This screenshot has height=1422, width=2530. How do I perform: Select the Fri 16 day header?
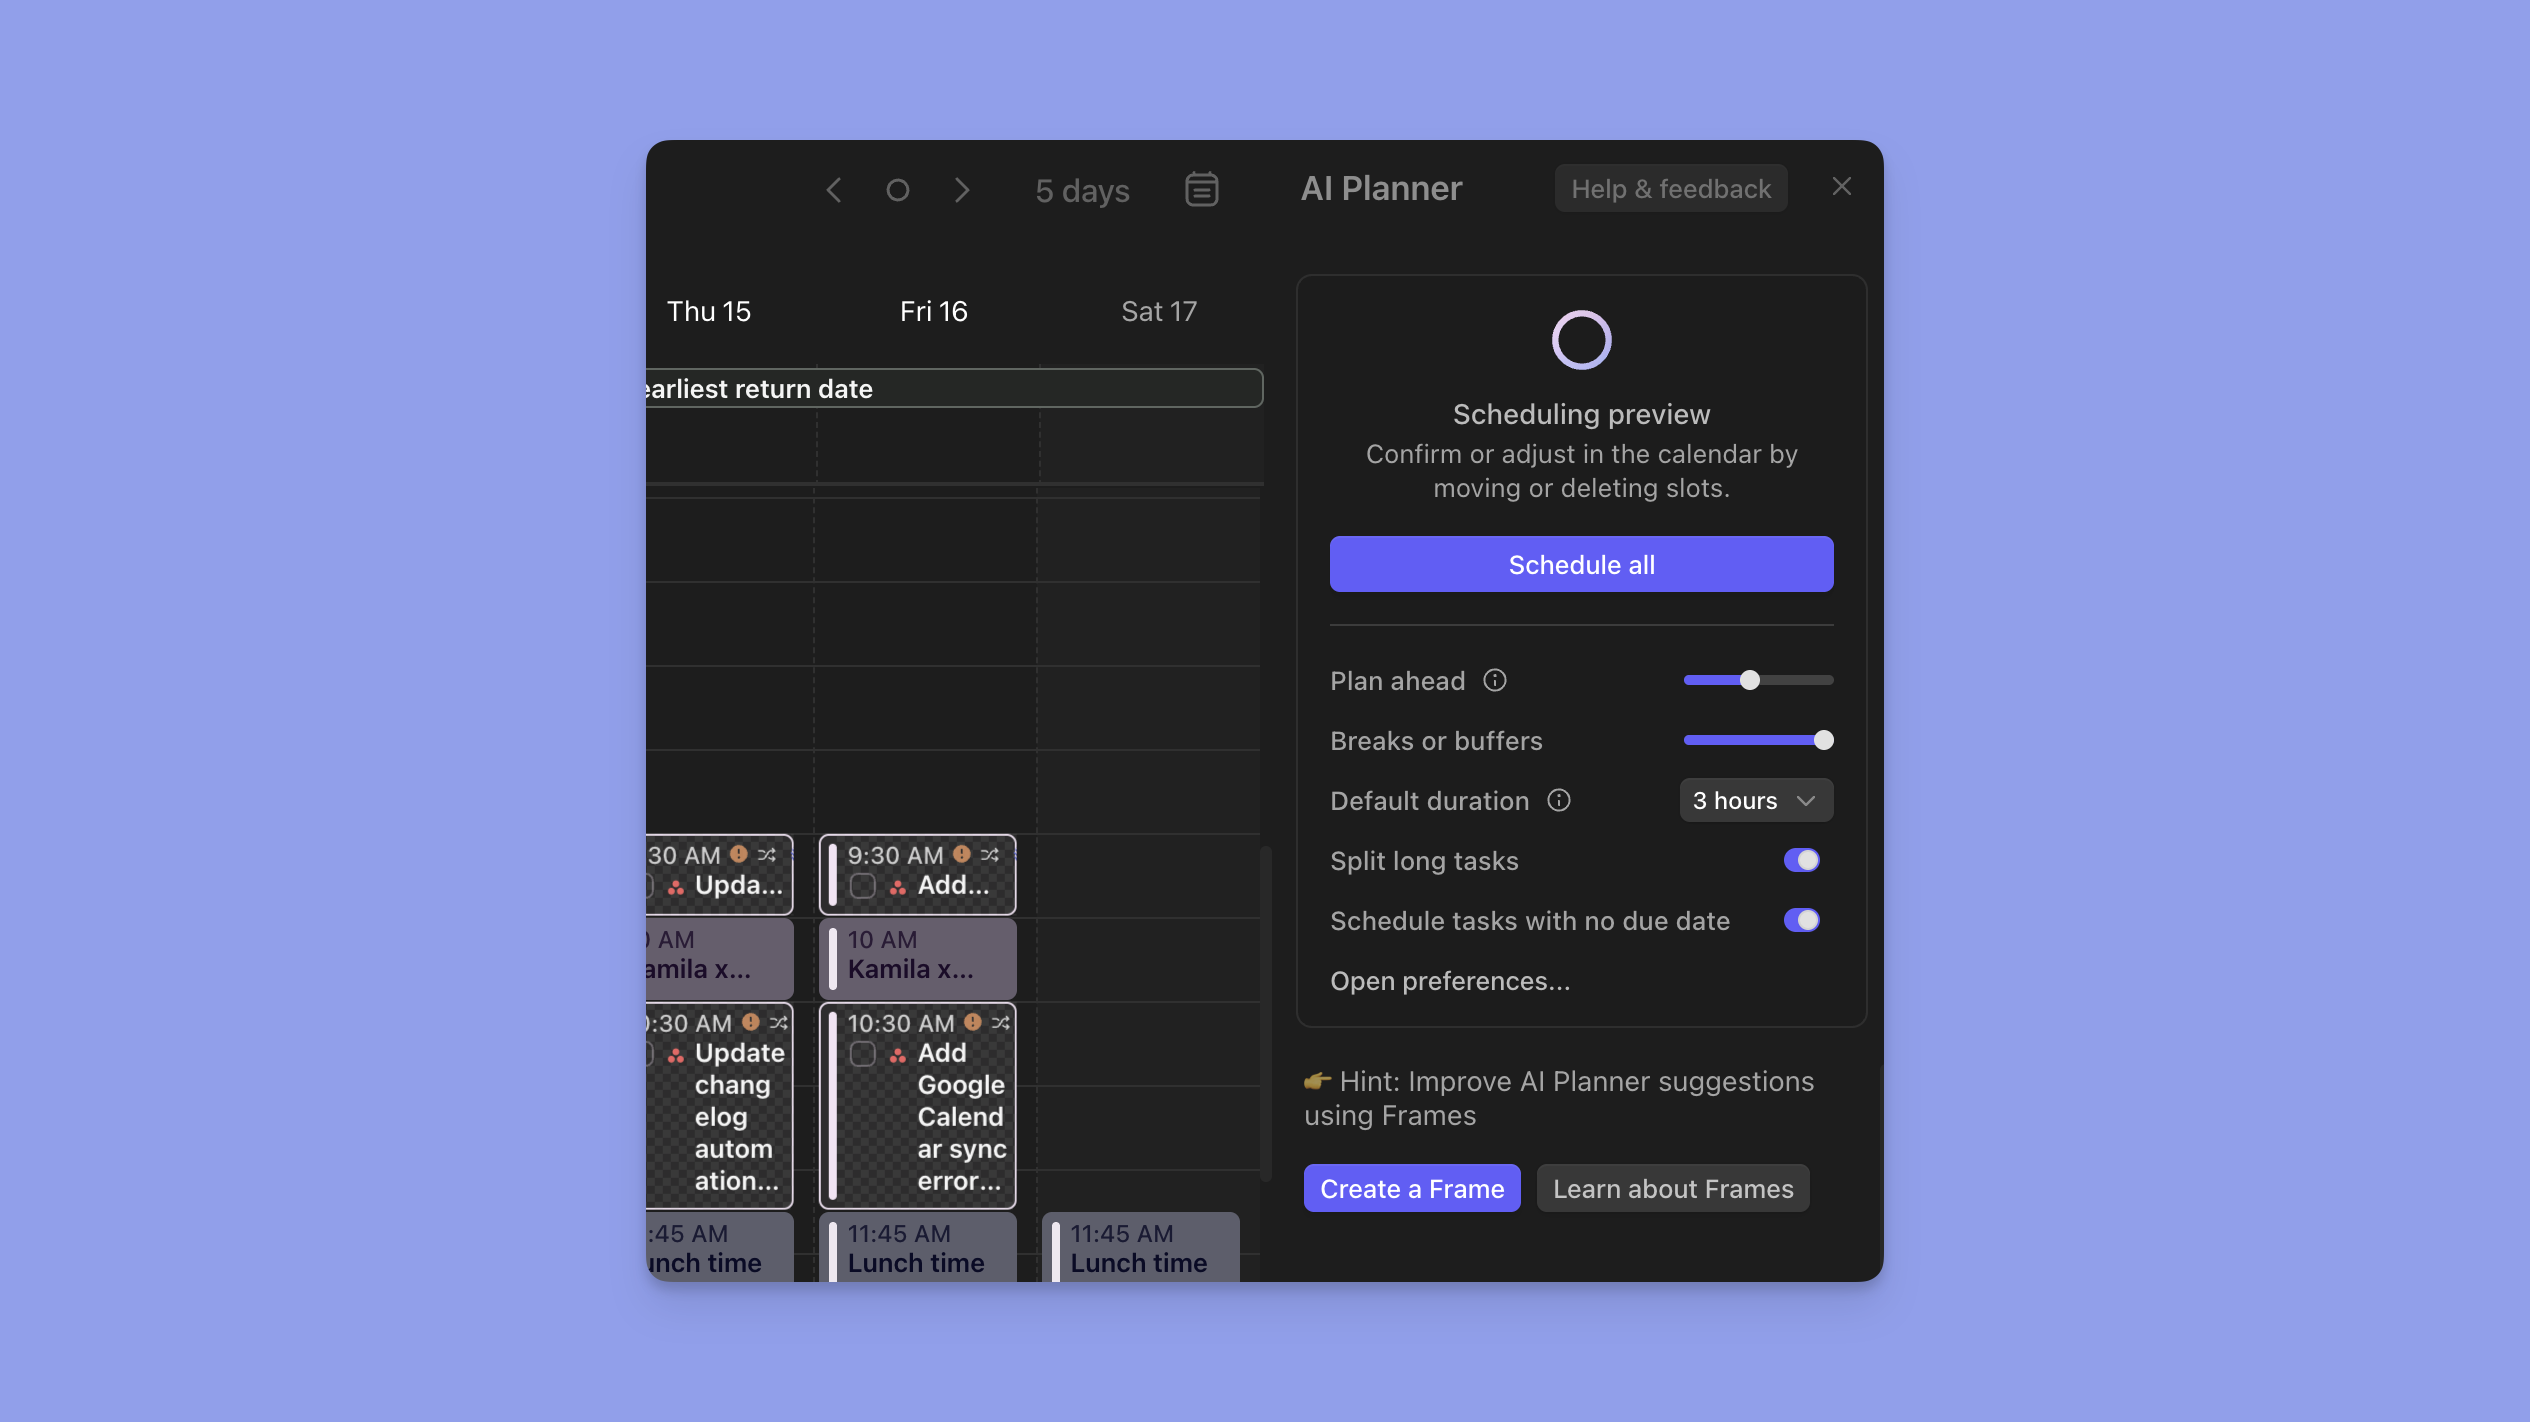(933, 311)
